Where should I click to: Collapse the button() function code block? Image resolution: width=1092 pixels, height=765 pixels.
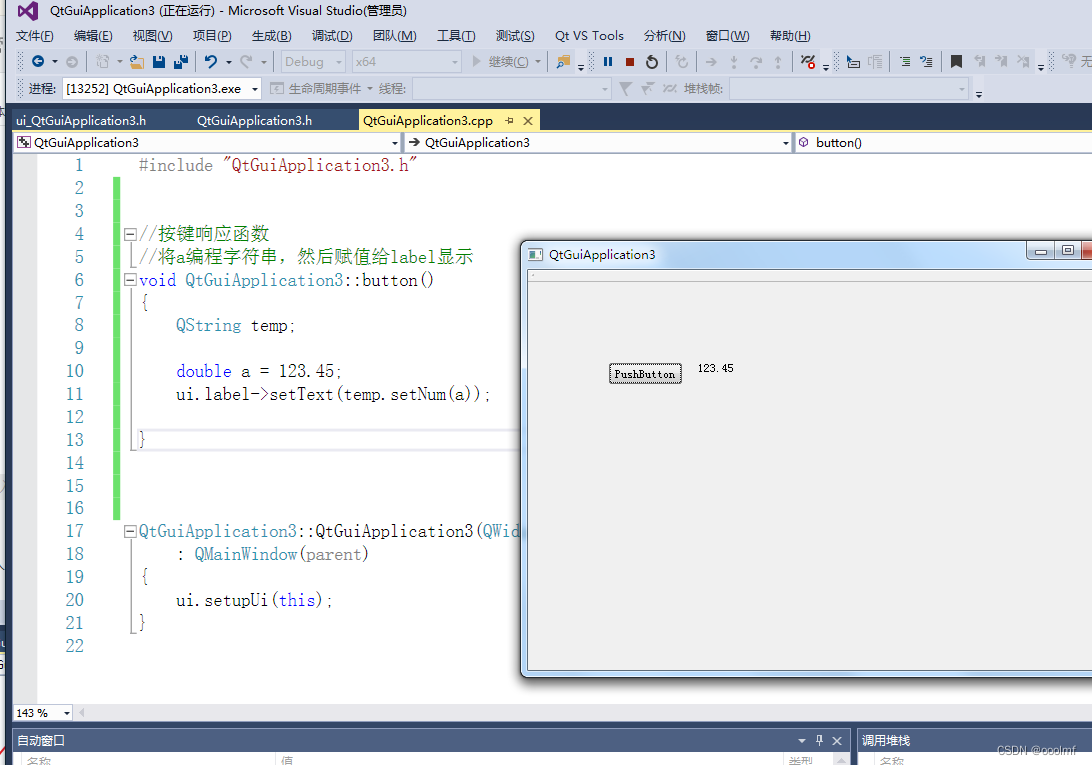tap(130, 280)
